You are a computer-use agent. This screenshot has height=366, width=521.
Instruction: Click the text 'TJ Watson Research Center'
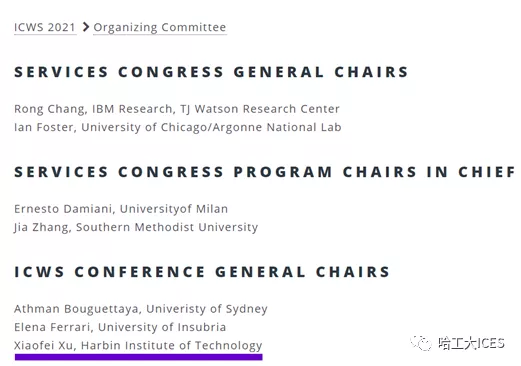[260, 109]
